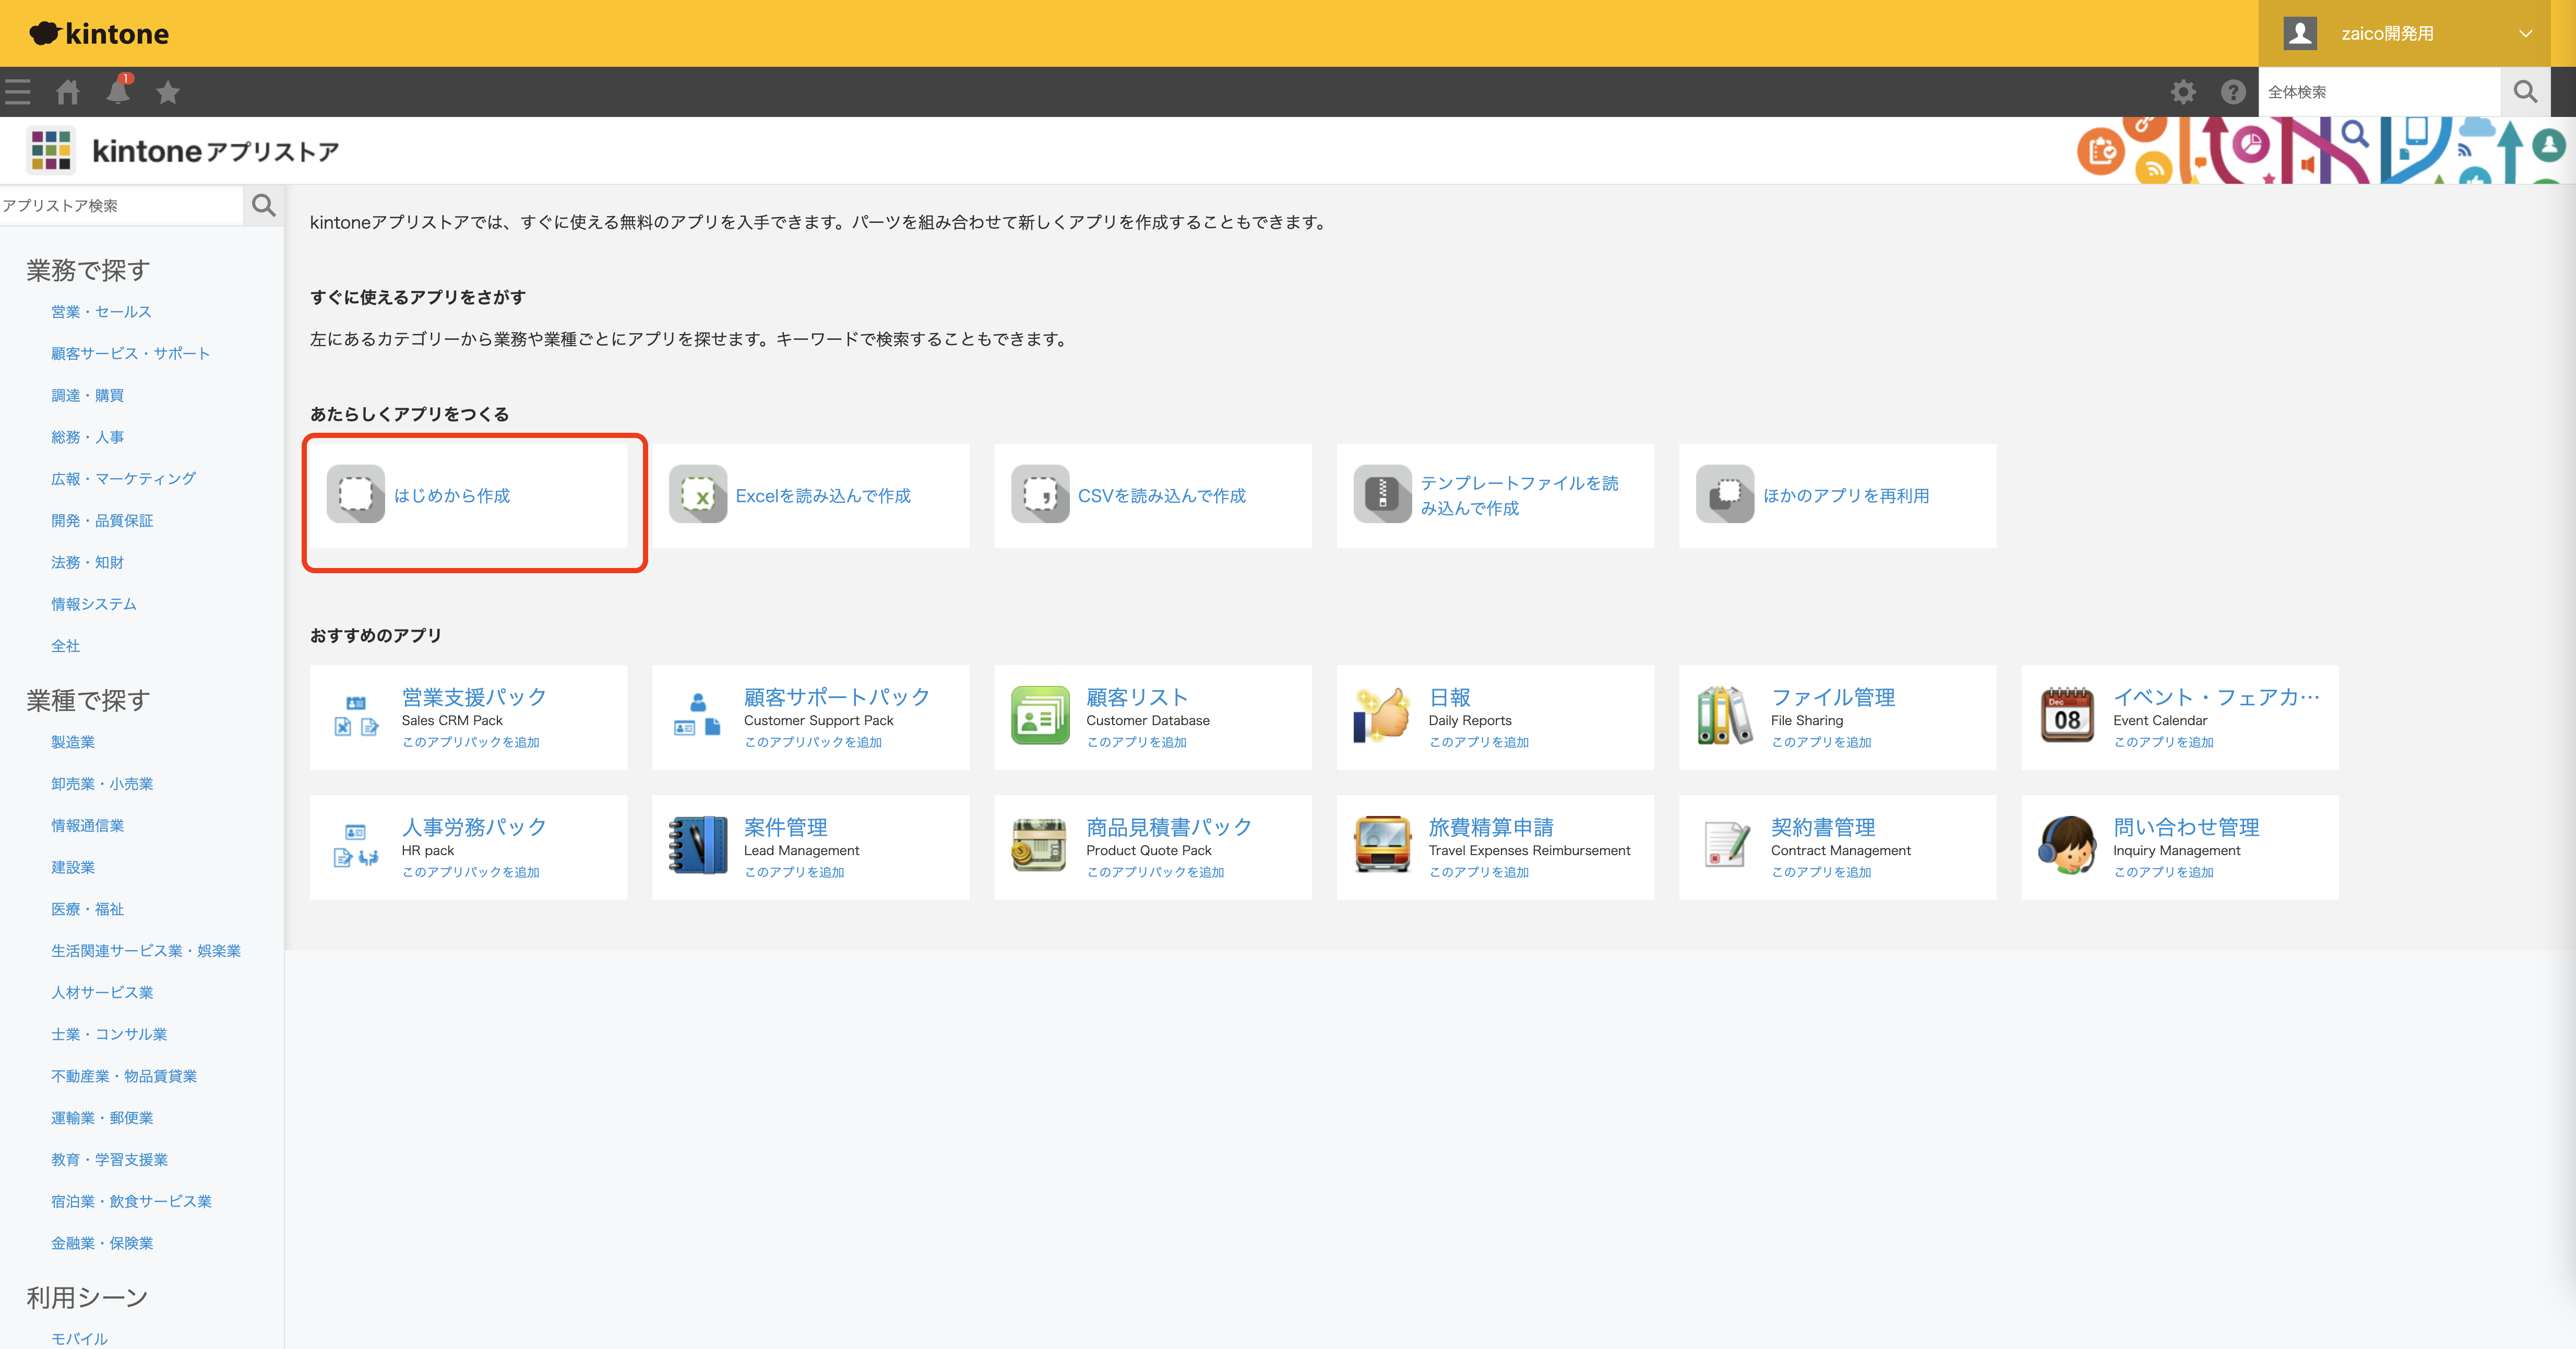Add the 顧客リスト app
2576x1349 pixels.
[1136, 742]
